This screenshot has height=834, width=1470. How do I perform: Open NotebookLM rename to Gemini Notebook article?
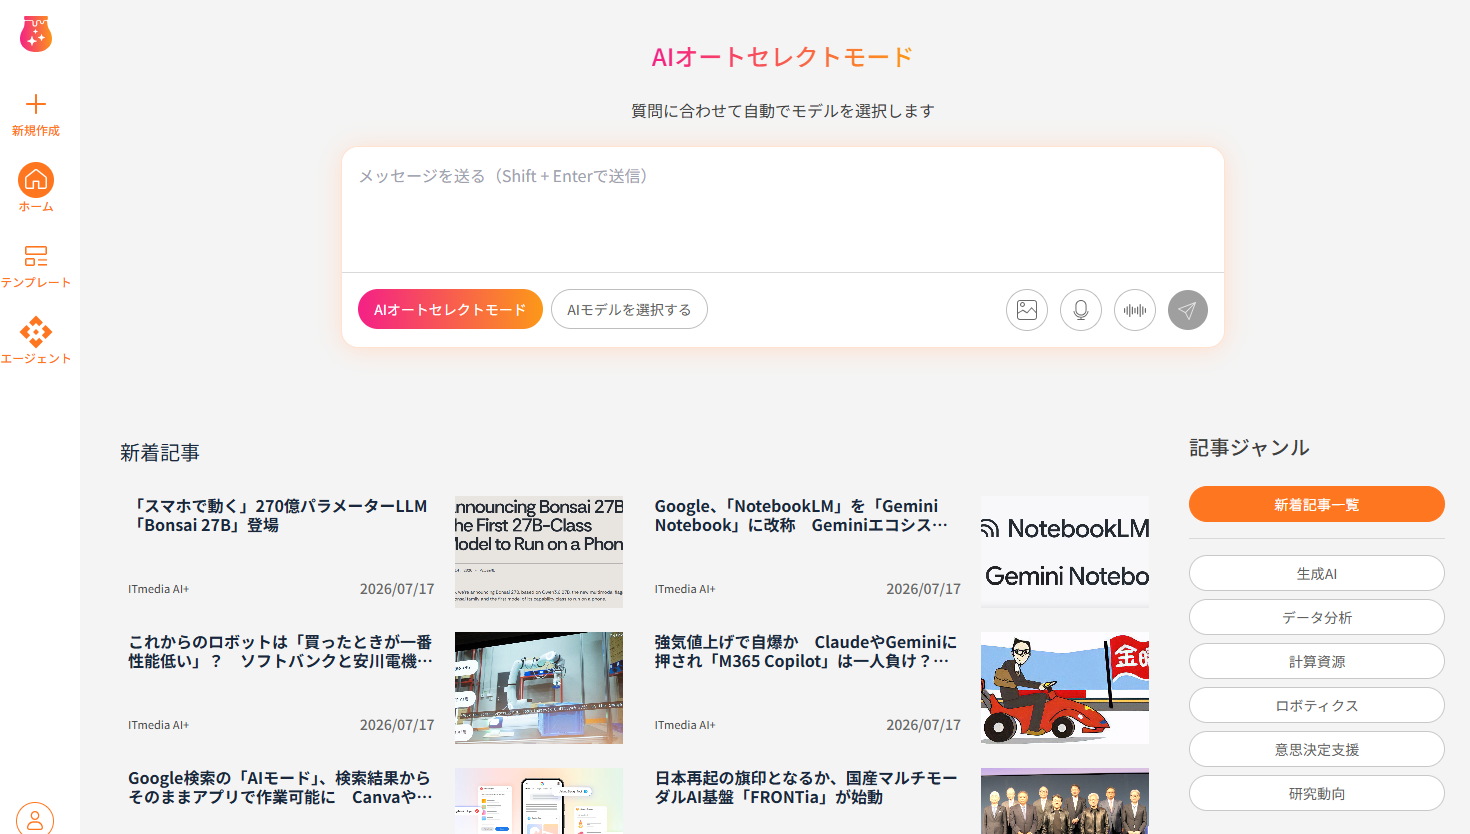pos(801,515)
